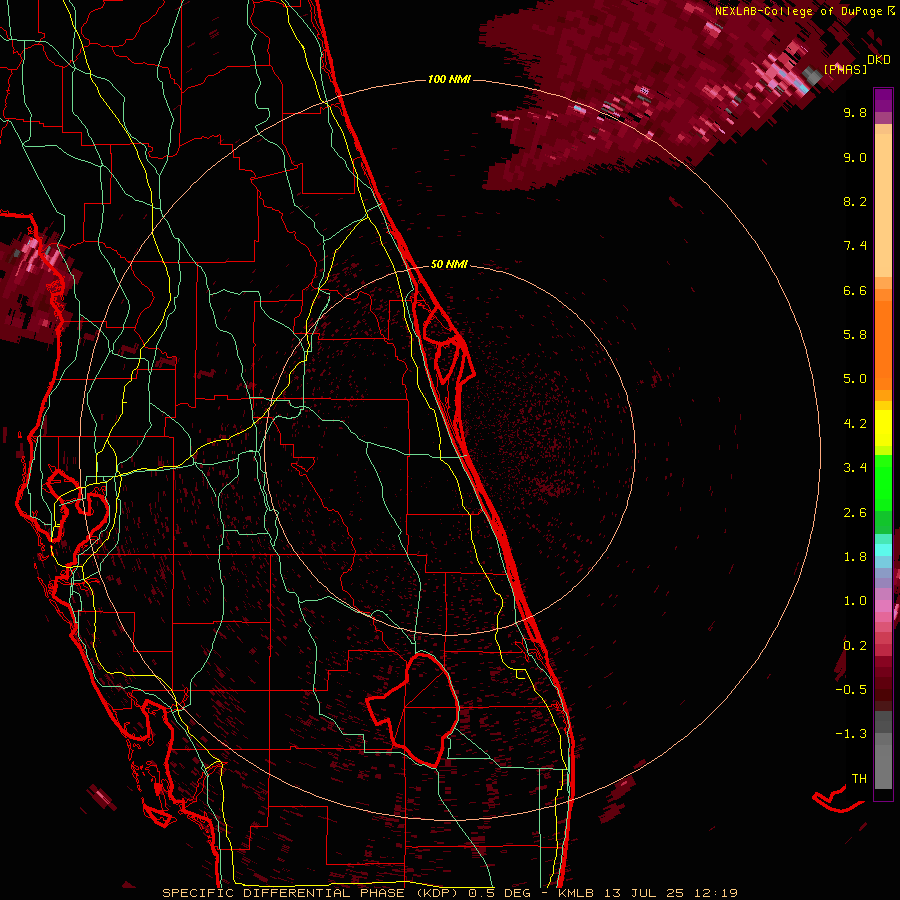This screenshot has height=900, width=900.
Task: Click the 5.8 value on the color scale
Action: (855, 335)
